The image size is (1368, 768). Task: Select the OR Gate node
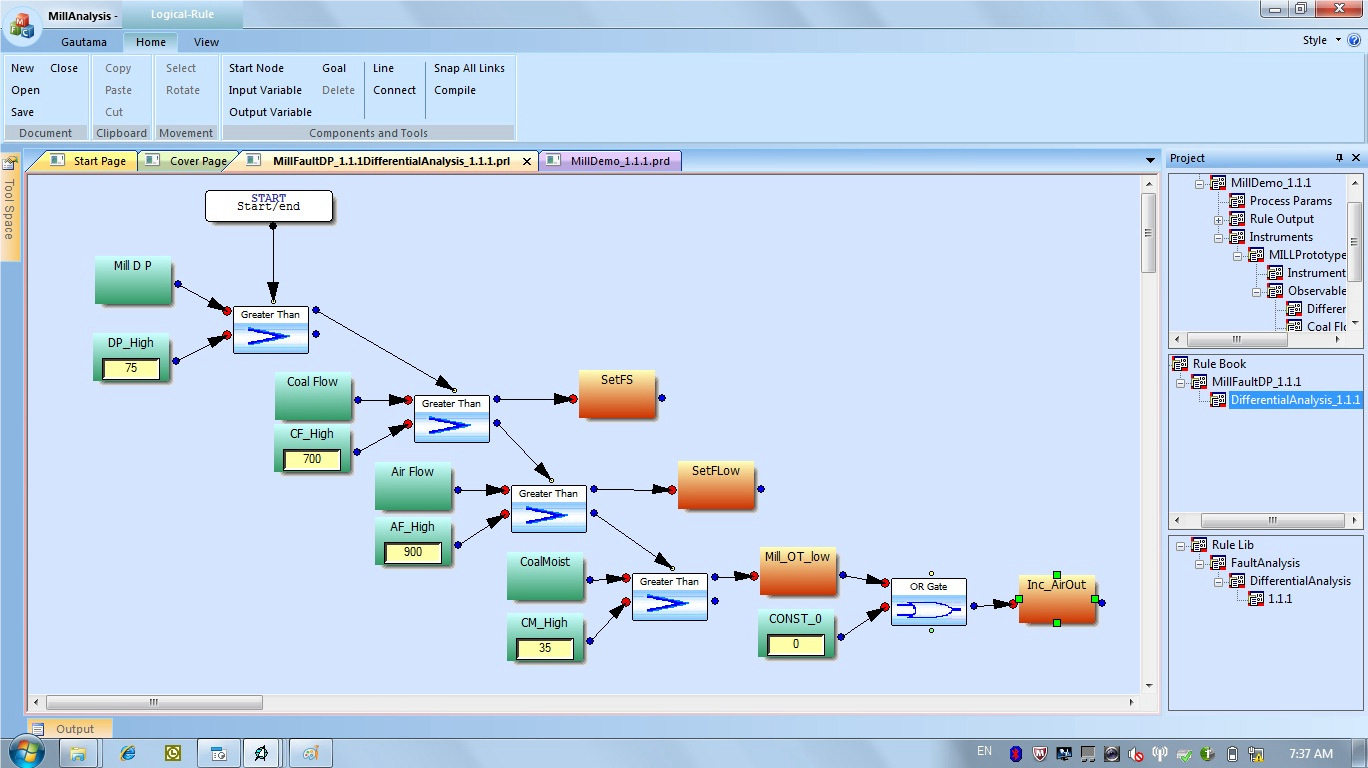[x=929, y=601]
